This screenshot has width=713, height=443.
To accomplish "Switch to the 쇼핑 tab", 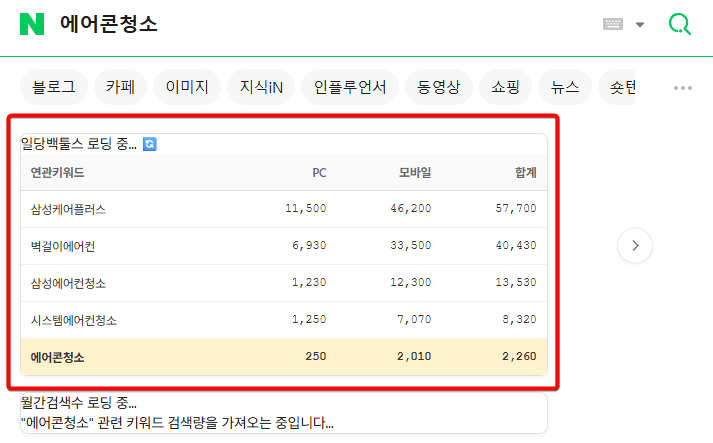I will point(505,88).
